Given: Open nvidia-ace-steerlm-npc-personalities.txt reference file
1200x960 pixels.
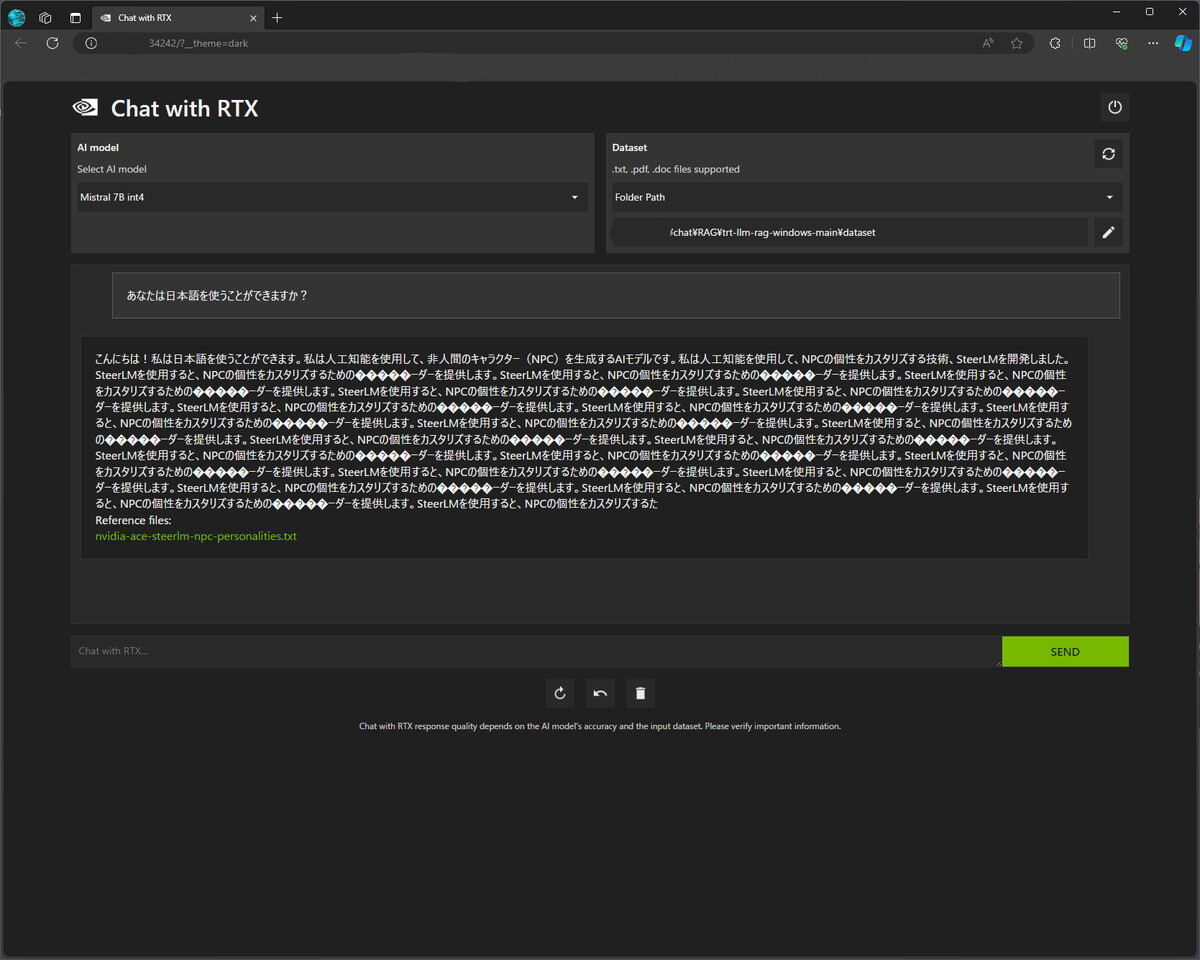Looking at the screenshot, I should point(196,536).
